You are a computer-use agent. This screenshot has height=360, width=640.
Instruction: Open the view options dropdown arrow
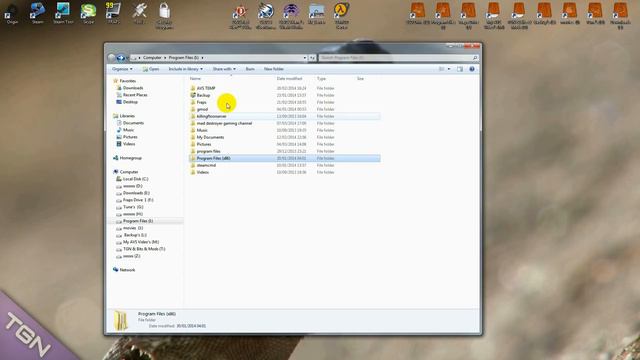tap(449, 69)
